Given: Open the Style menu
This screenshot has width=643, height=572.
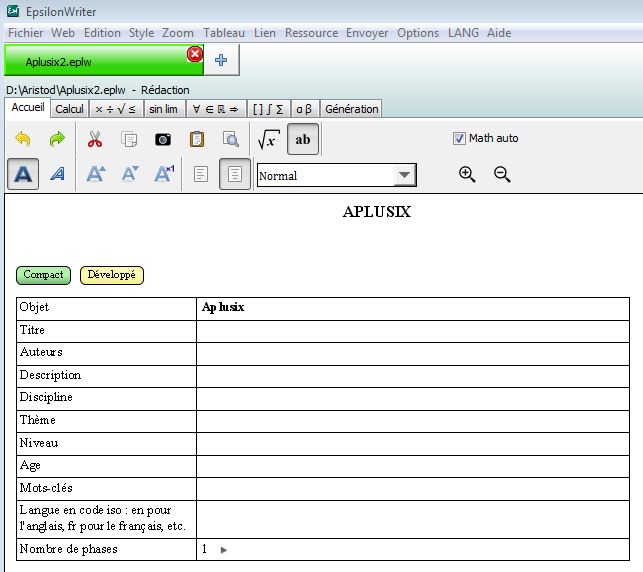Looking at the screenshot, I should click(x=141, y=33).
